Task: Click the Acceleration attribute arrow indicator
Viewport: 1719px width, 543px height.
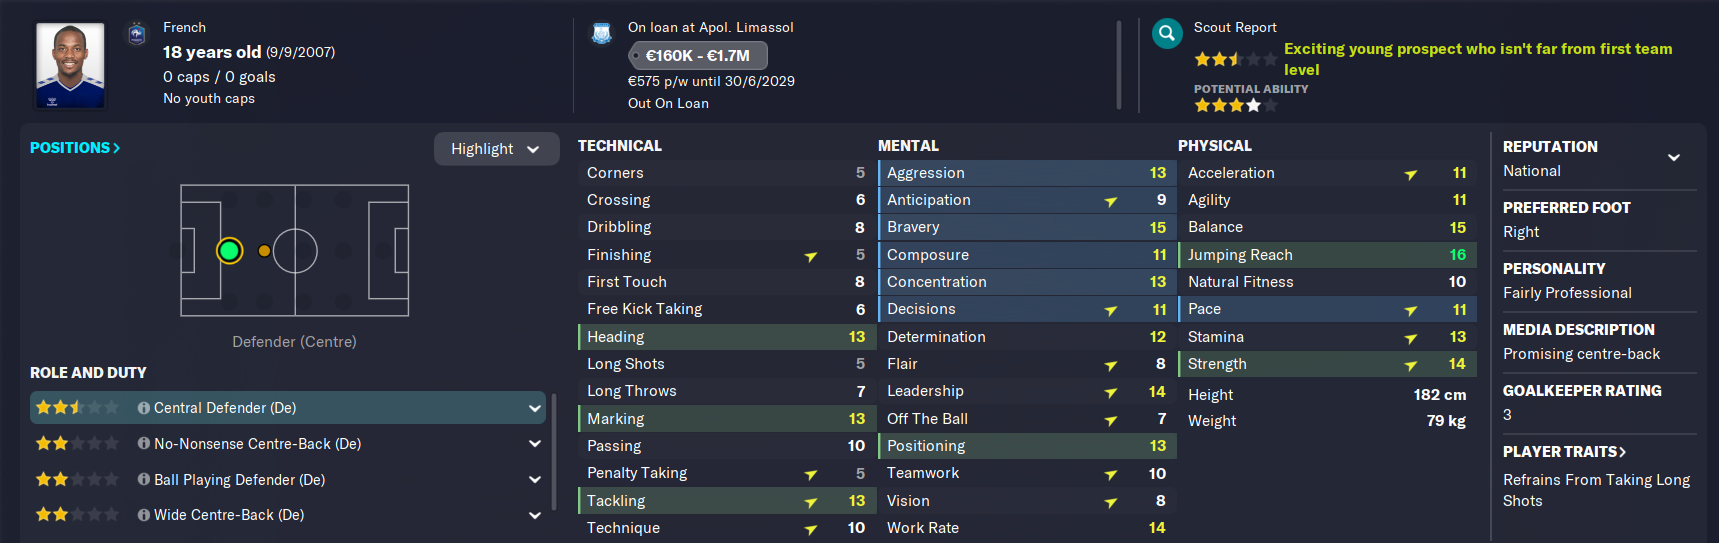Action: coord(1411,175)
